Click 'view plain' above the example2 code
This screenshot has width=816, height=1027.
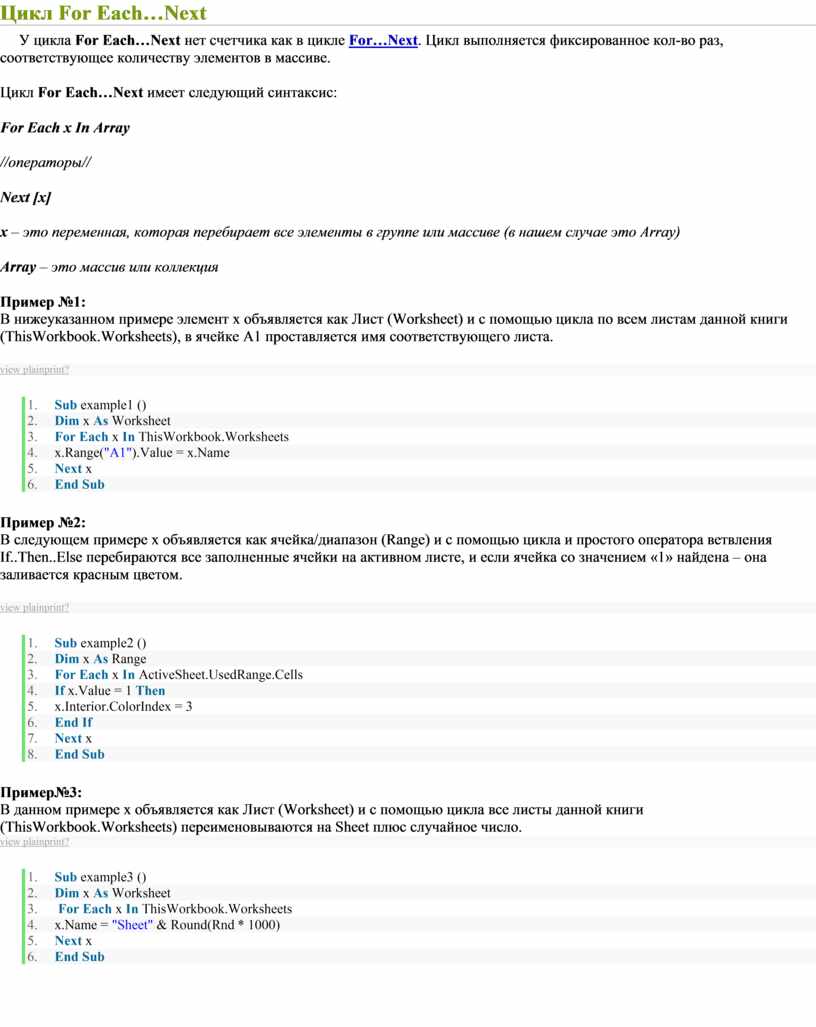pyautogui.click(x=21, y=608)
